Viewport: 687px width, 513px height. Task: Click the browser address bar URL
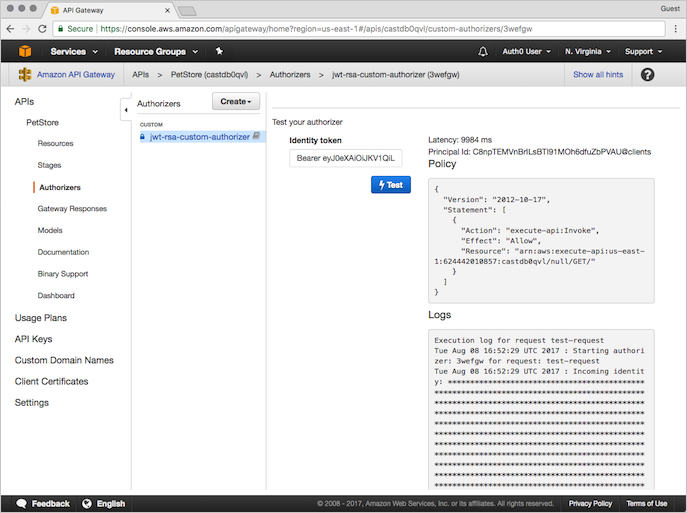[316, 29]
